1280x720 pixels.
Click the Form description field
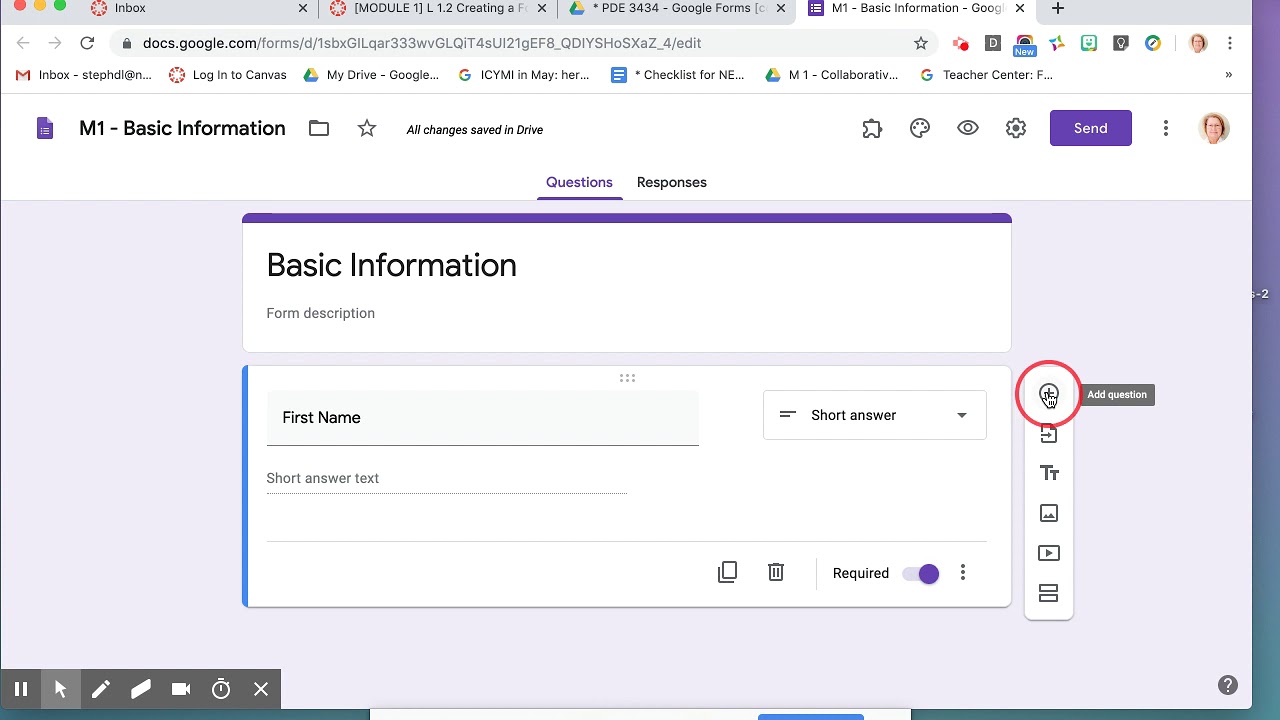320,313
